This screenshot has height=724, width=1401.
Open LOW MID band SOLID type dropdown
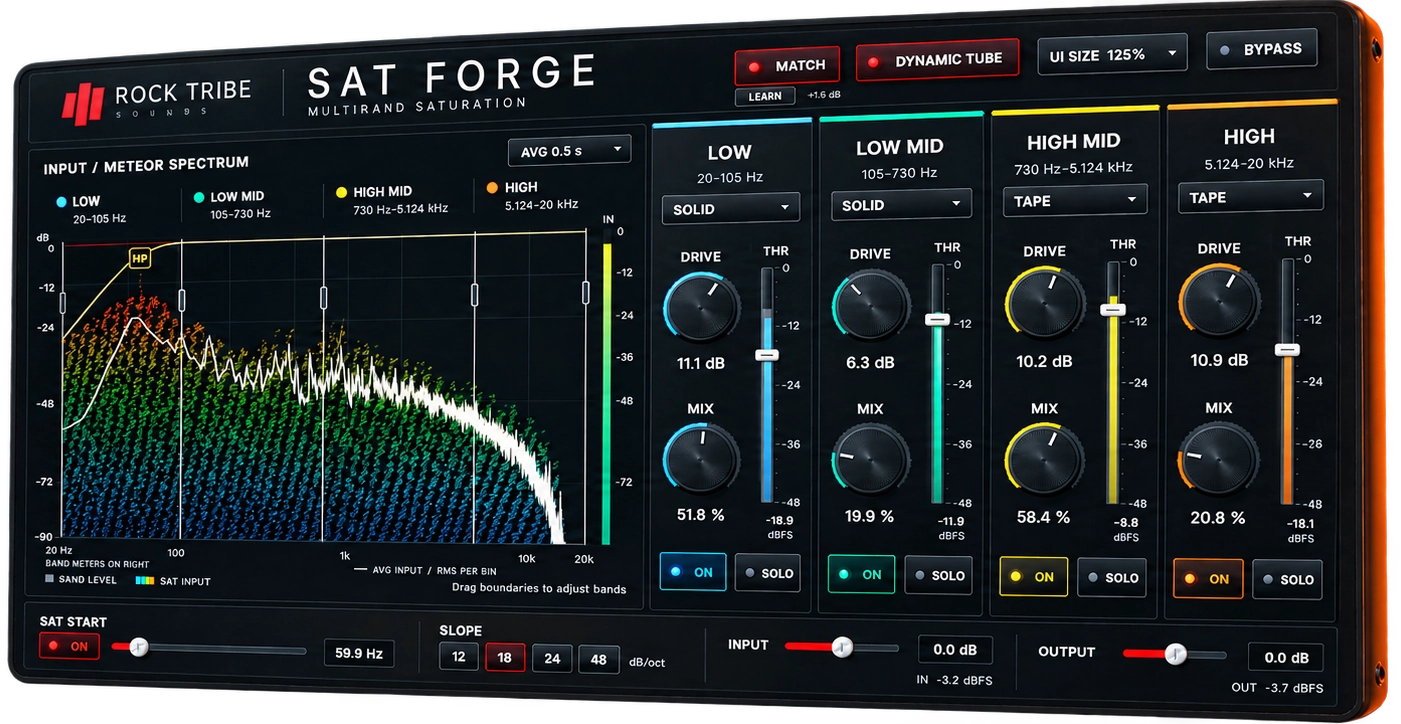point(901,204)
